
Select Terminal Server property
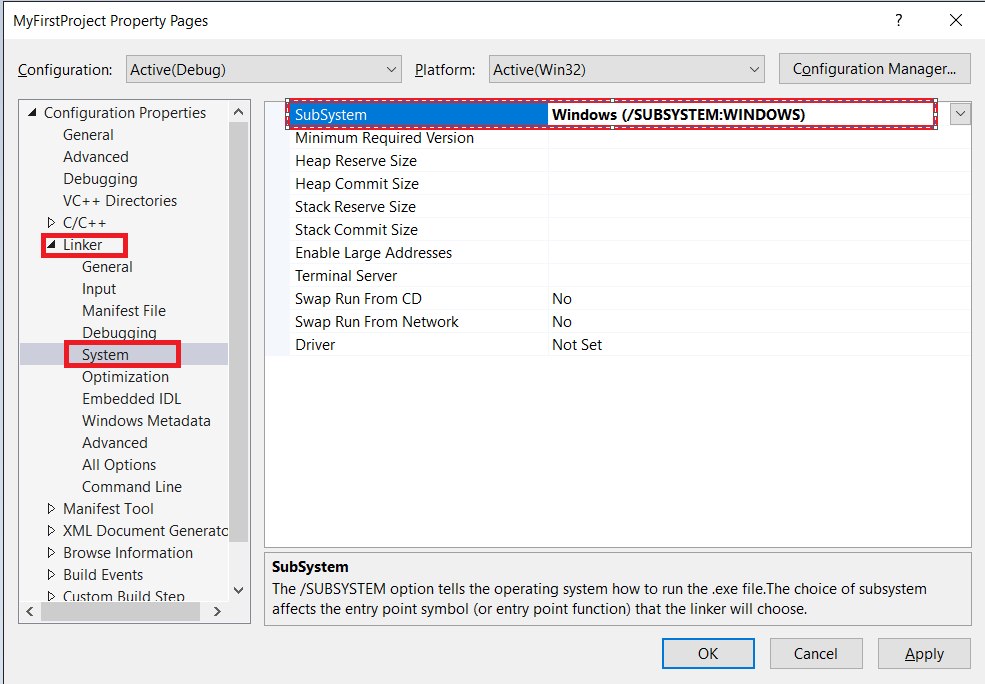pos(346,276)
